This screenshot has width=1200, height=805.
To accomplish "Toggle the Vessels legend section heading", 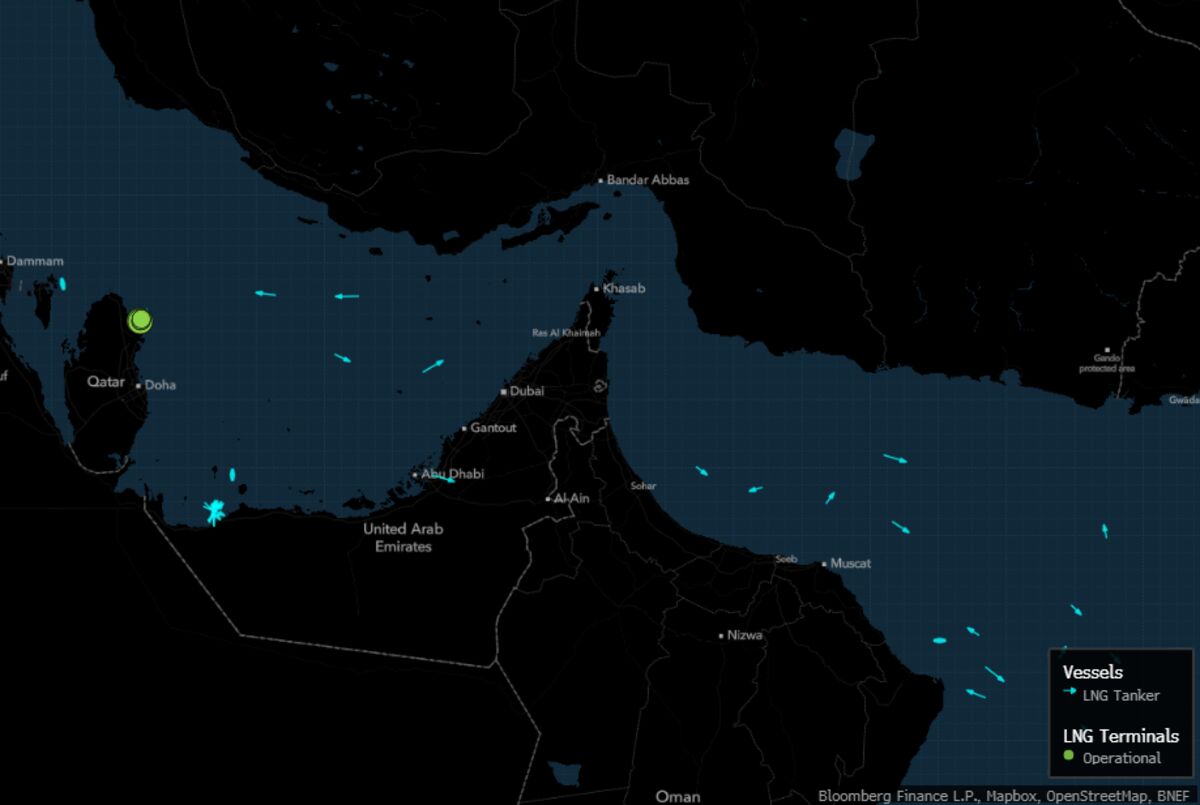I will tap(1093, 672).
